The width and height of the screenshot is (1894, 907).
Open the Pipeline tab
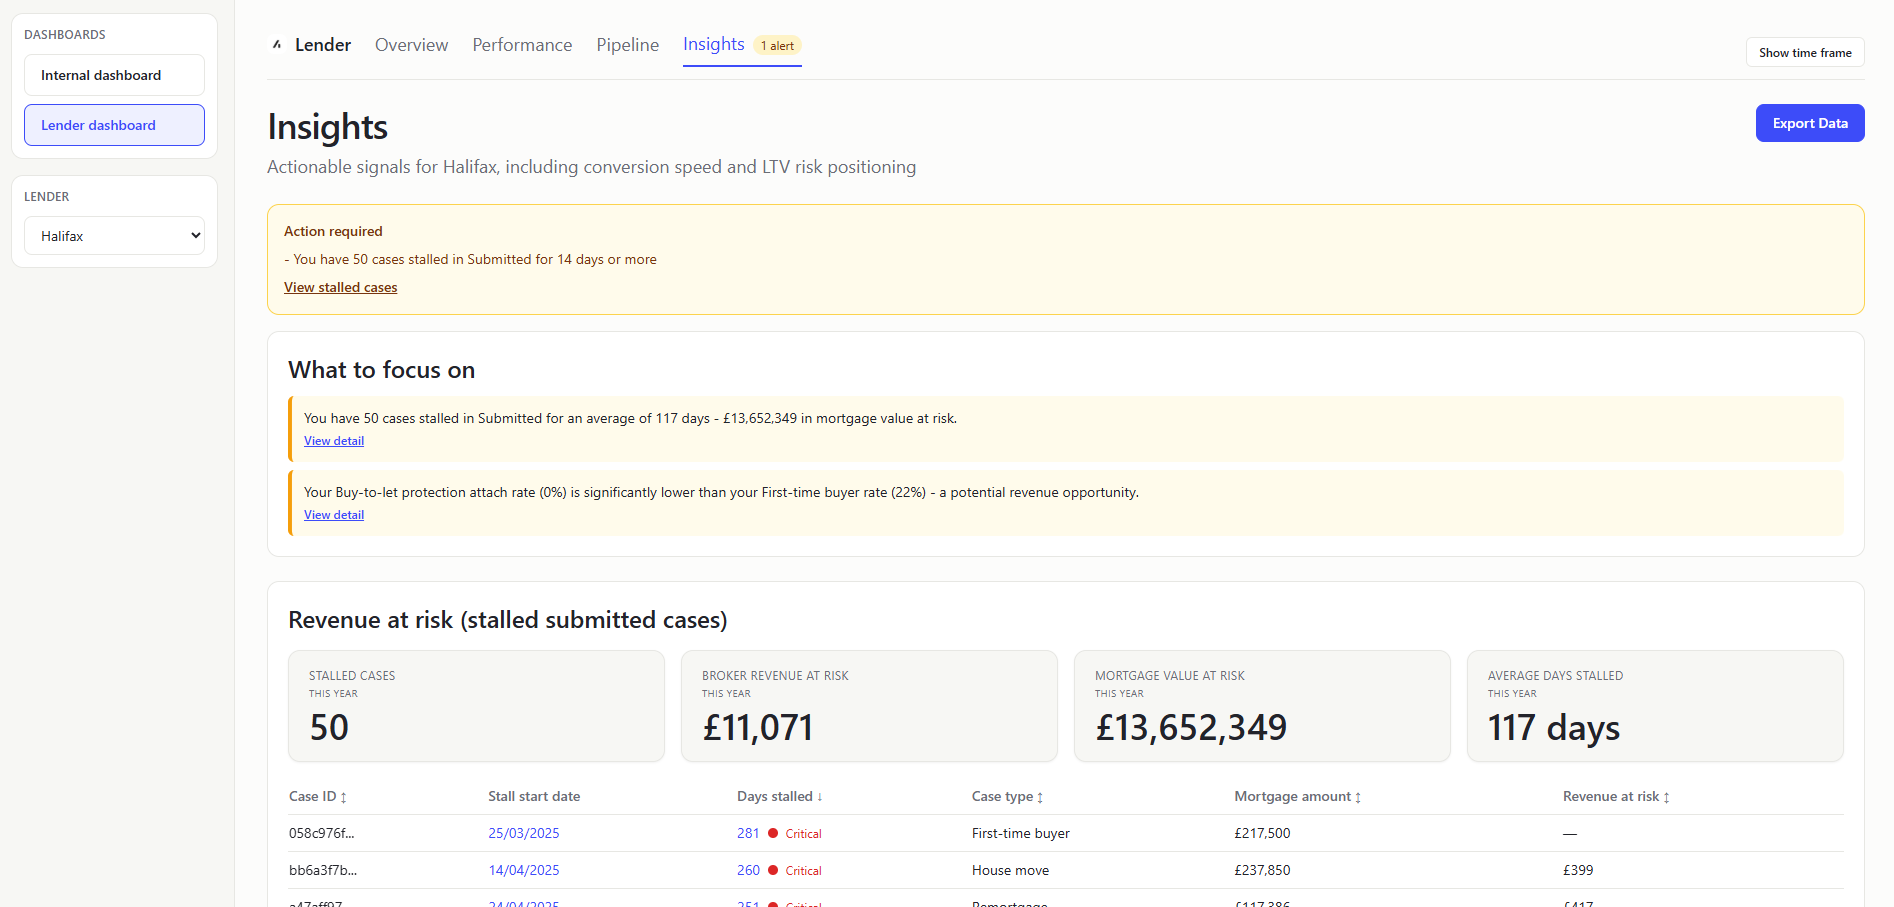coord(627,44)
